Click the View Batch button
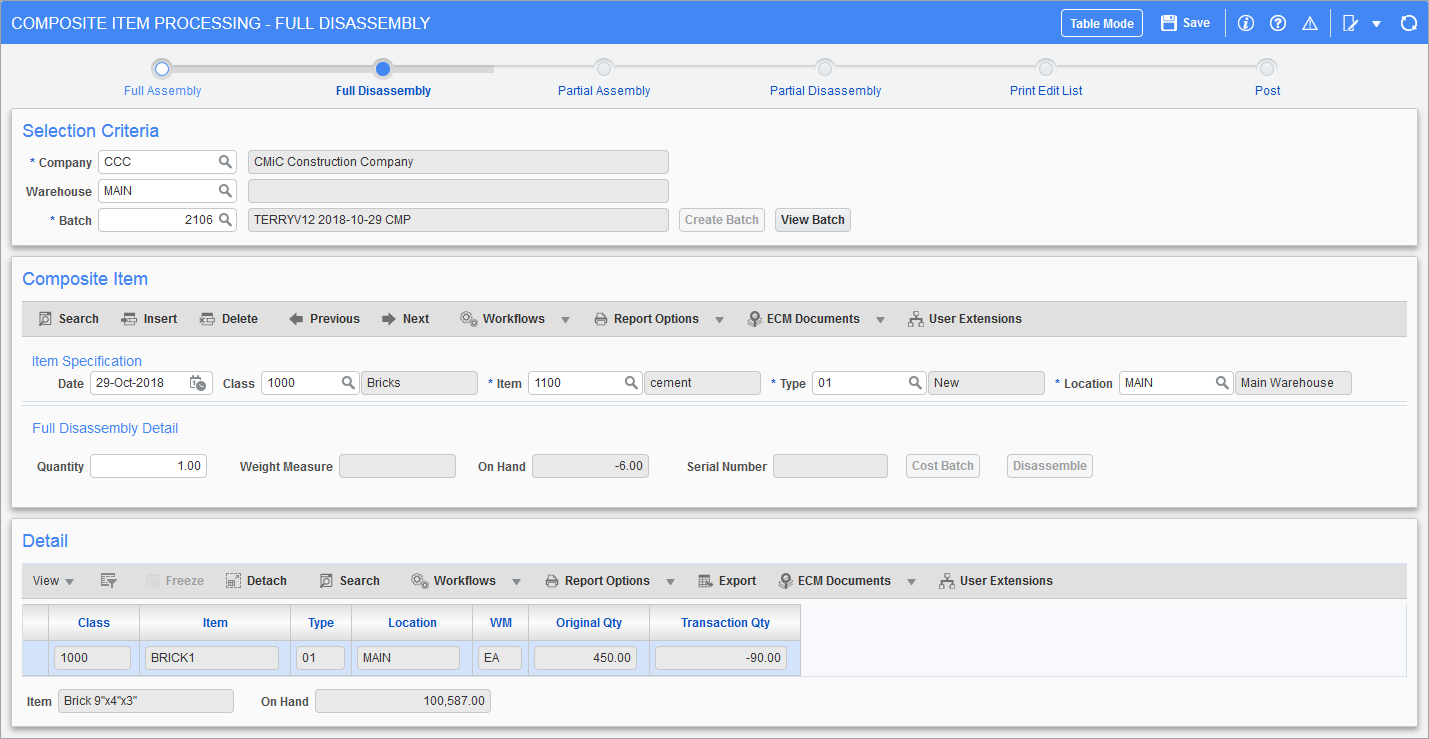 point(813,220)
